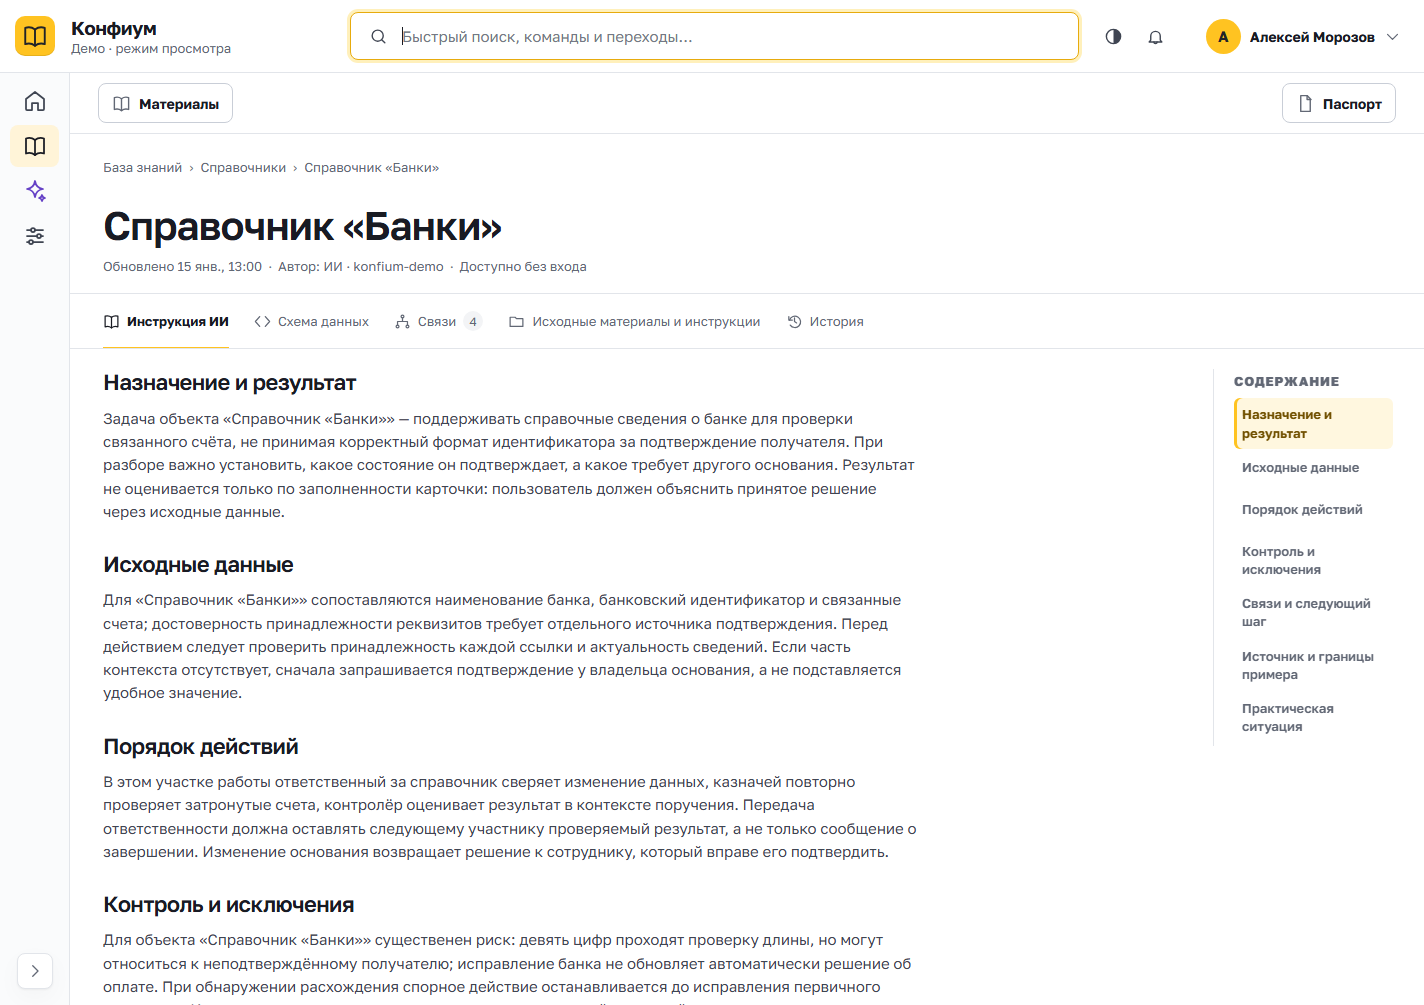
Task: Click the Порядок действий section heading
Action: point(201,747)
